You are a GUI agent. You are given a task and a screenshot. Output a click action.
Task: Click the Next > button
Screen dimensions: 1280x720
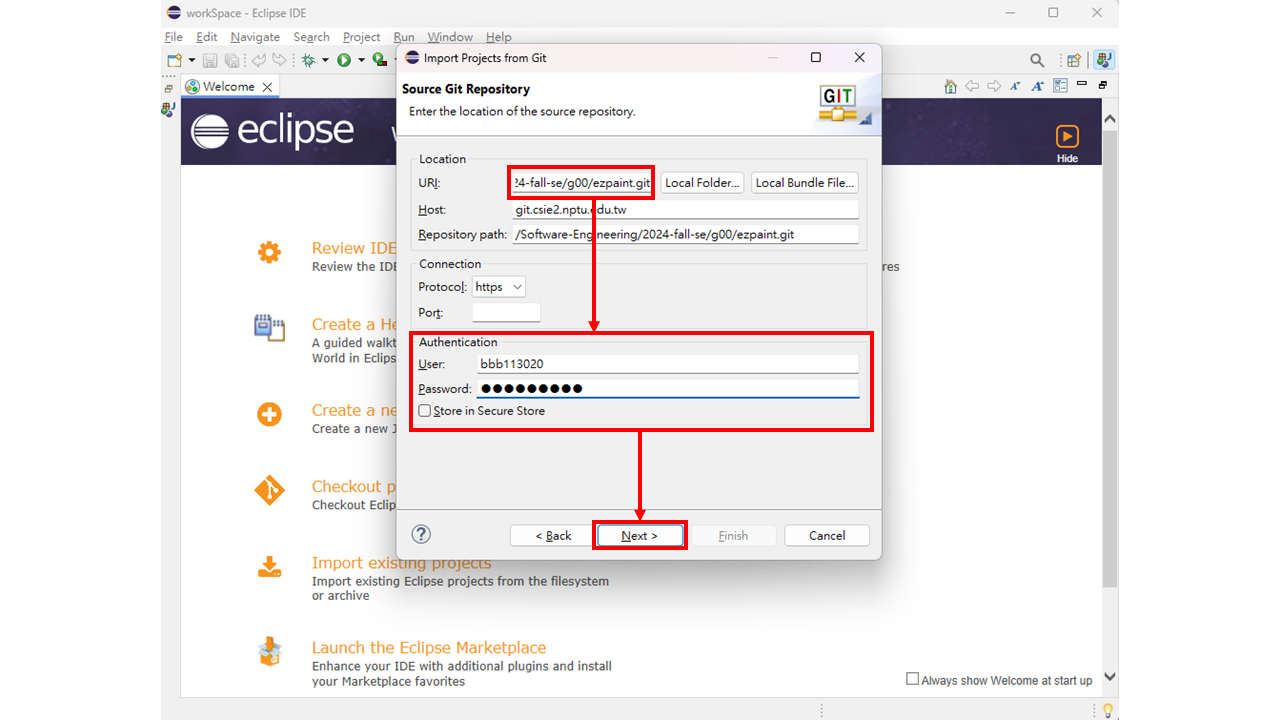(640, 536)
